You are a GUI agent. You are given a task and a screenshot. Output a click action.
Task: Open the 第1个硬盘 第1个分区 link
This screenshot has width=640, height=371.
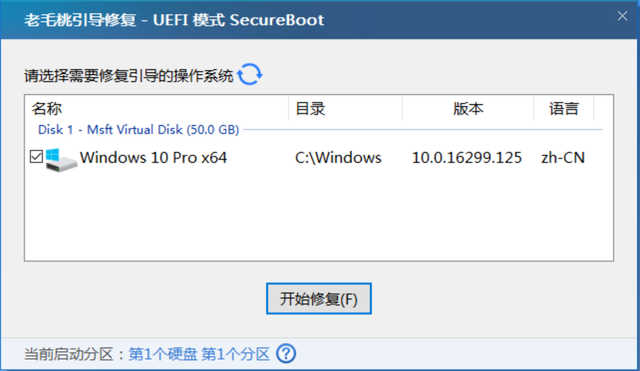[199, 354]
